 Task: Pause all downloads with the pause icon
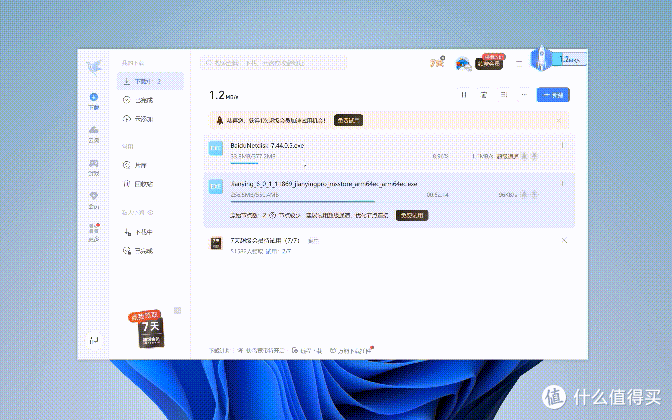464,95
